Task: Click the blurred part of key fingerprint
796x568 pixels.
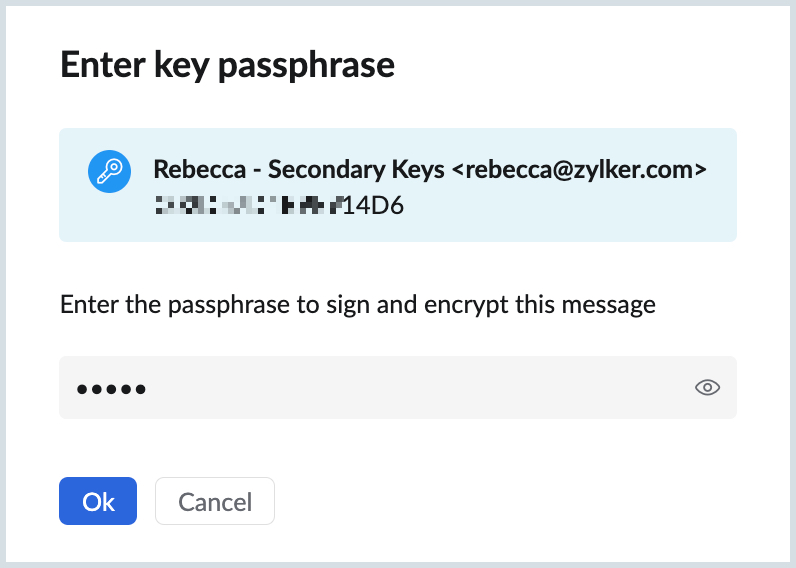Action: coord(247,206)
